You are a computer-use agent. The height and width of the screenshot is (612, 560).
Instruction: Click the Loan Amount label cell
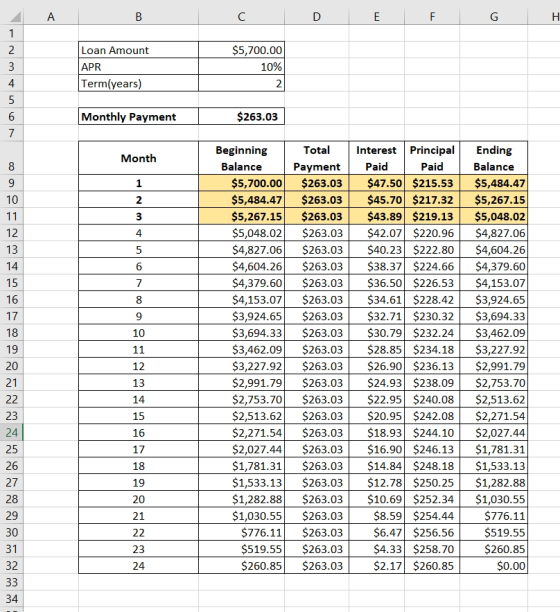coord(139,50)
